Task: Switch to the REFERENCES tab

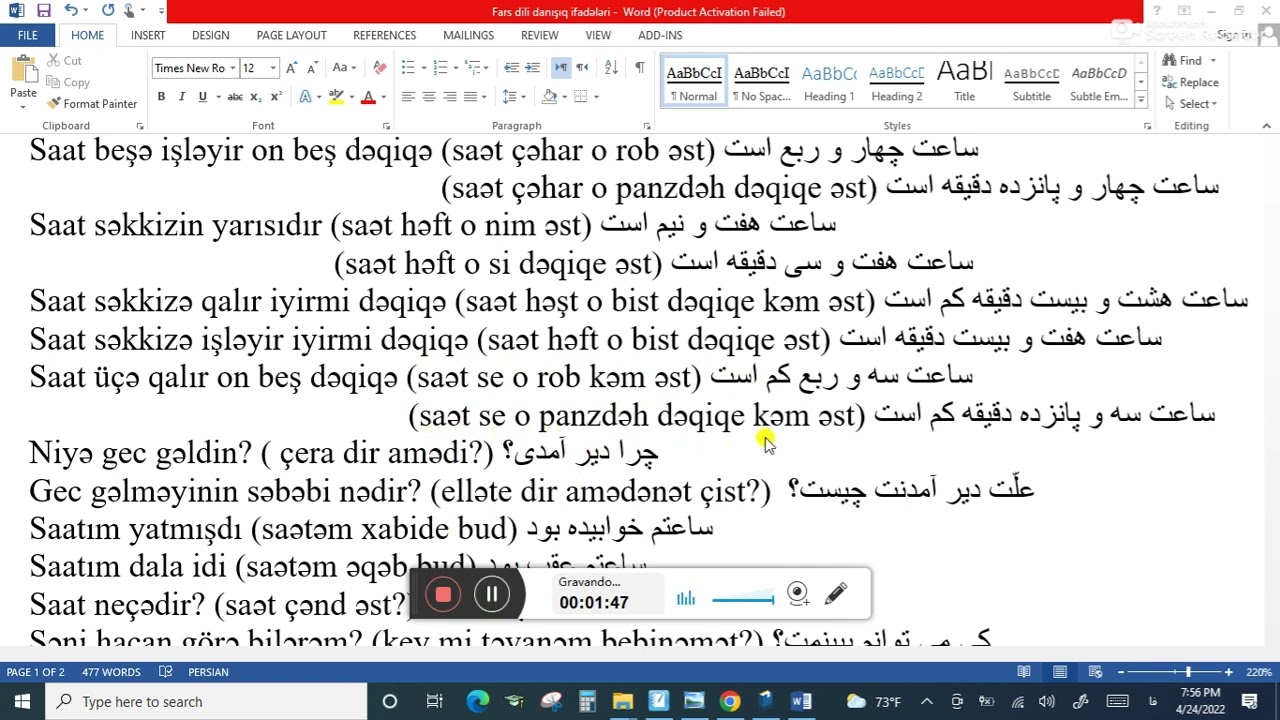Action: [x=384, y=35]
